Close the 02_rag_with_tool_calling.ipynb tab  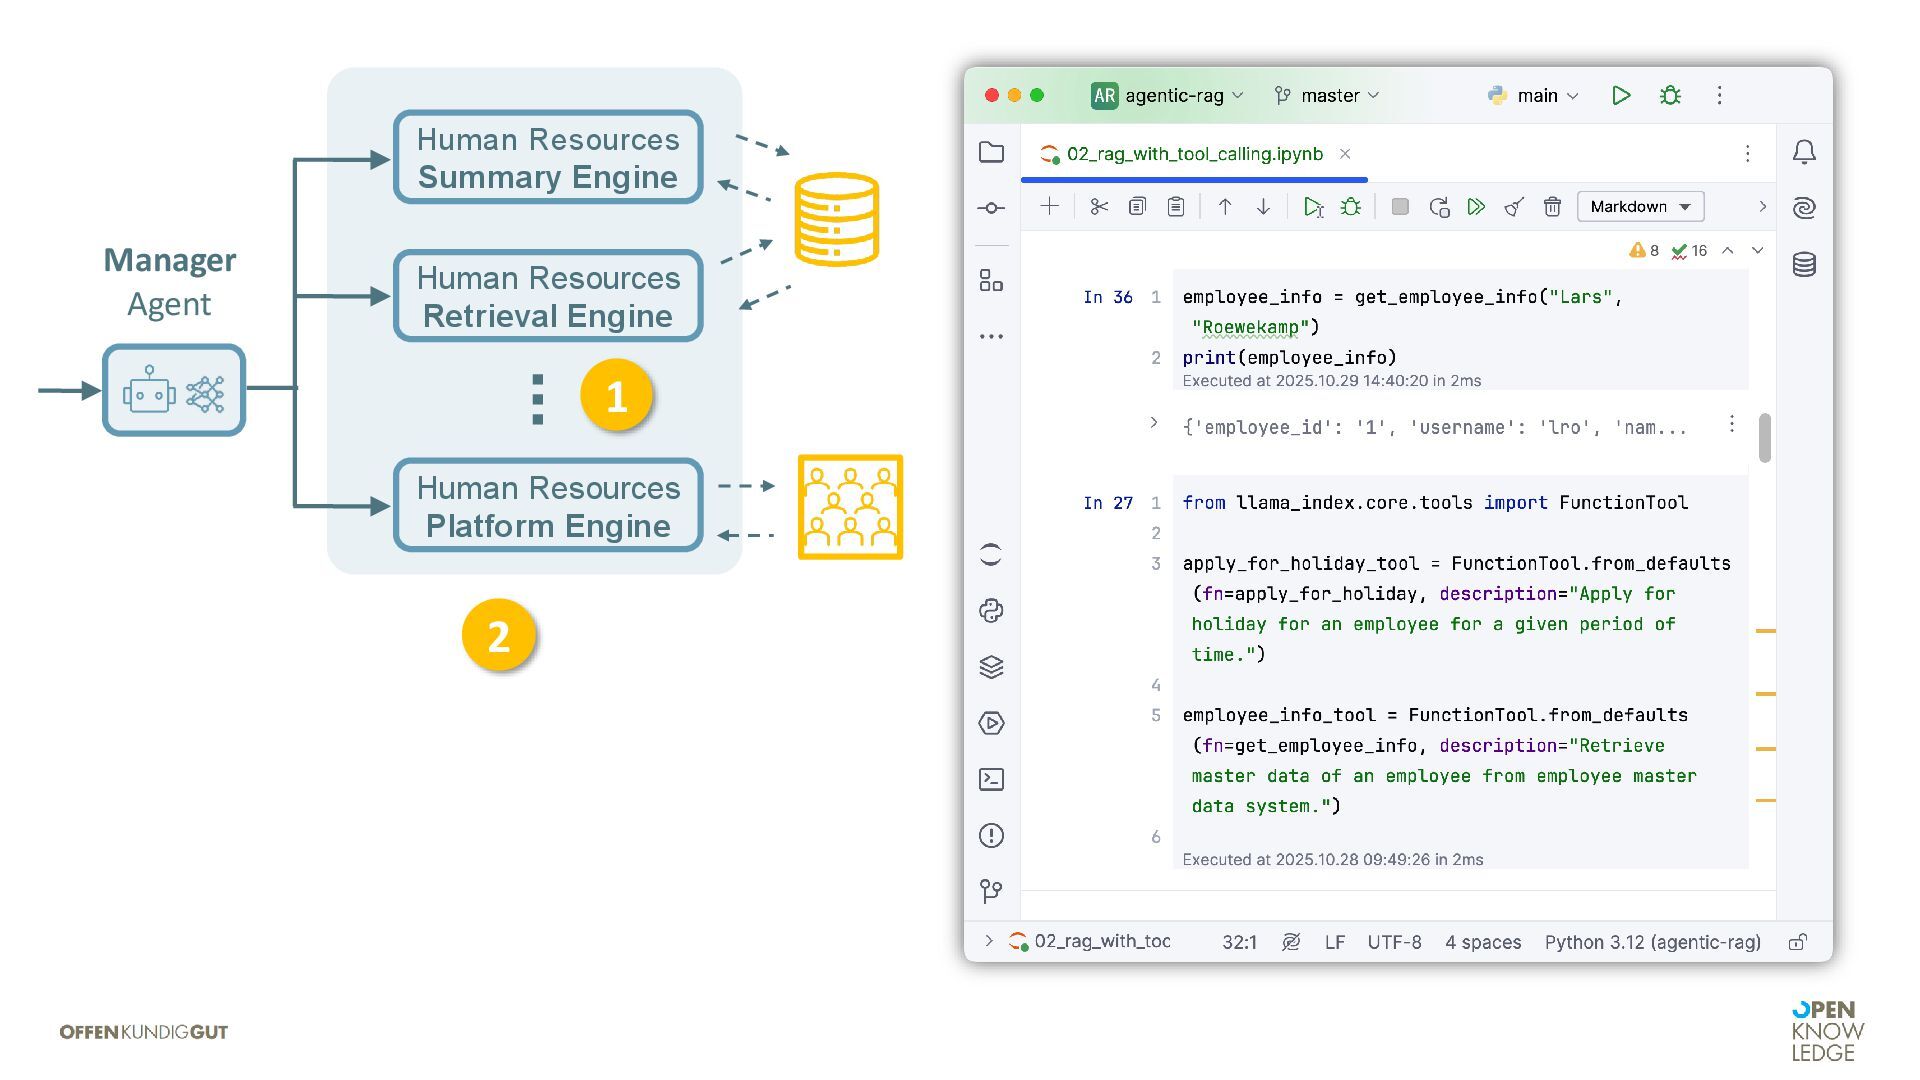pyautogui.click(x=1345, y=154)
